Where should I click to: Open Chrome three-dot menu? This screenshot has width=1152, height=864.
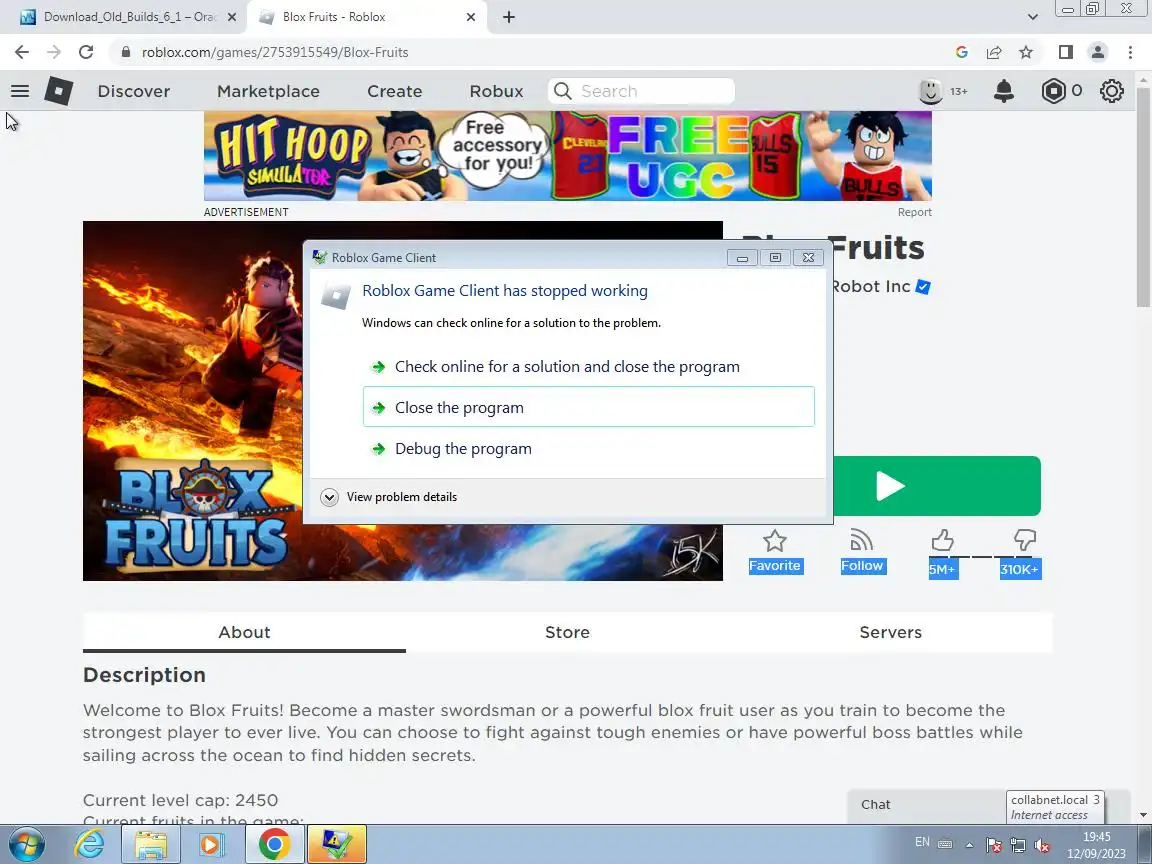(x=1130, y=52)
